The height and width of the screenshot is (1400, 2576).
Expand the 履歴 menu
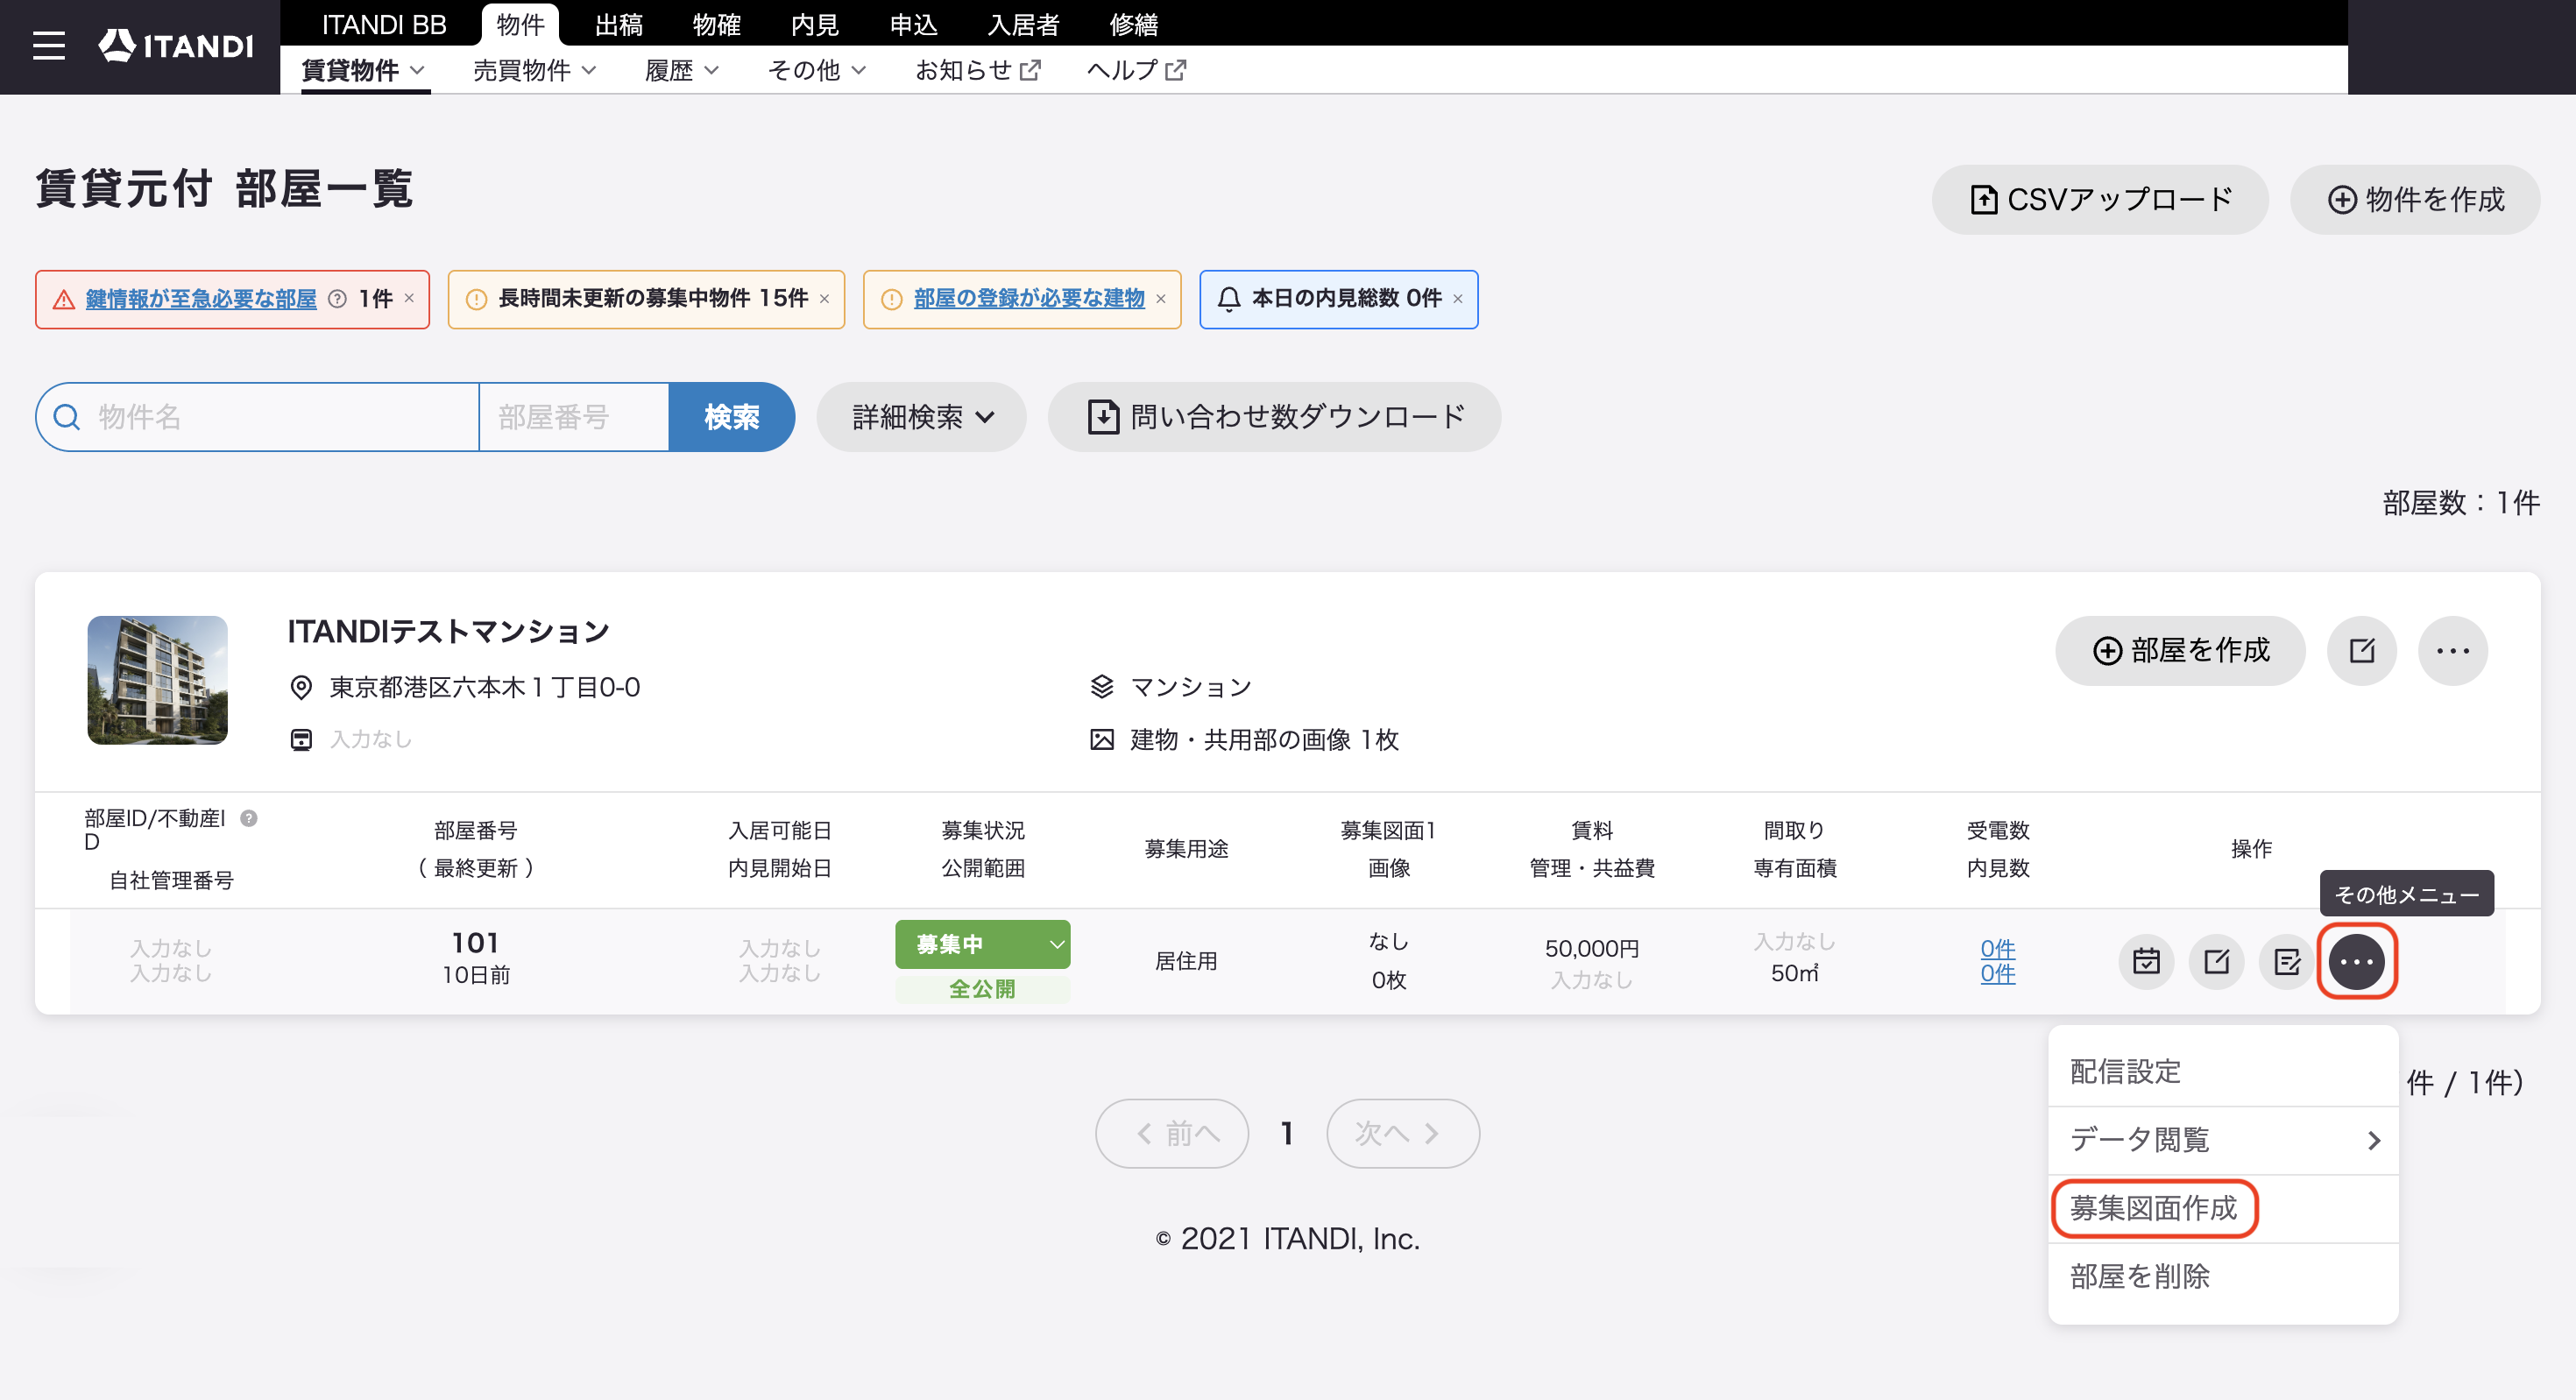coord(682,70)
